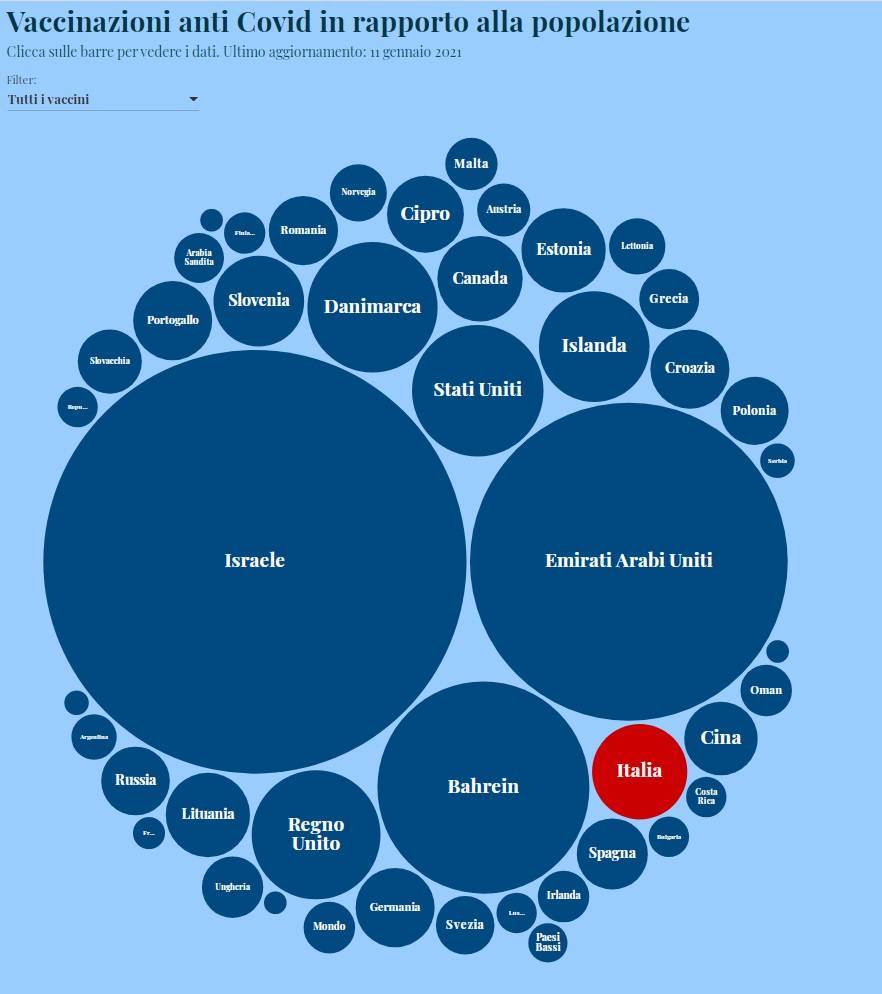Click the Cipro bubble
The image size is (882, 994).
[x=425, y=214]
